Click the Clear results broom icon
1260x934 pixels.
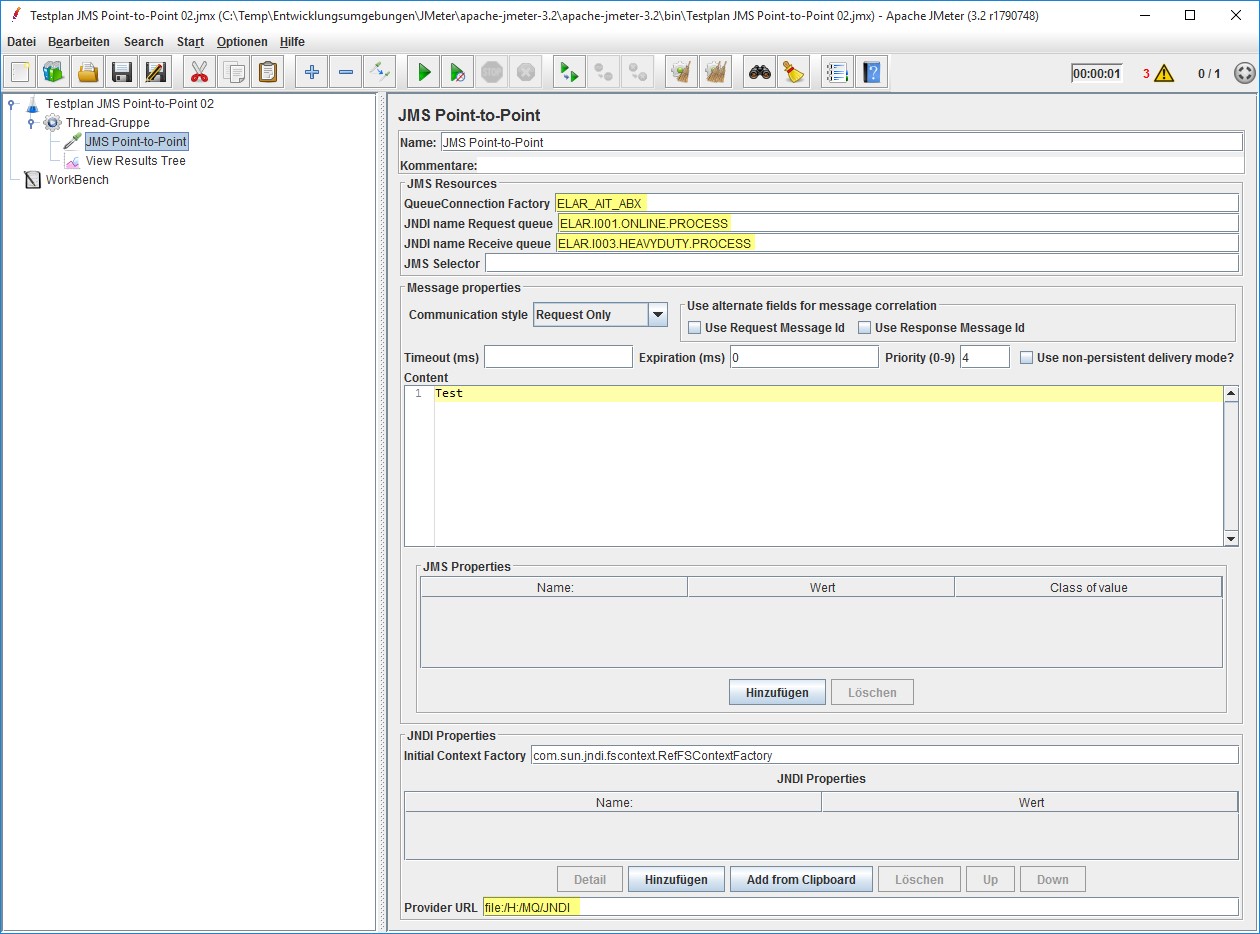[682, 72]
